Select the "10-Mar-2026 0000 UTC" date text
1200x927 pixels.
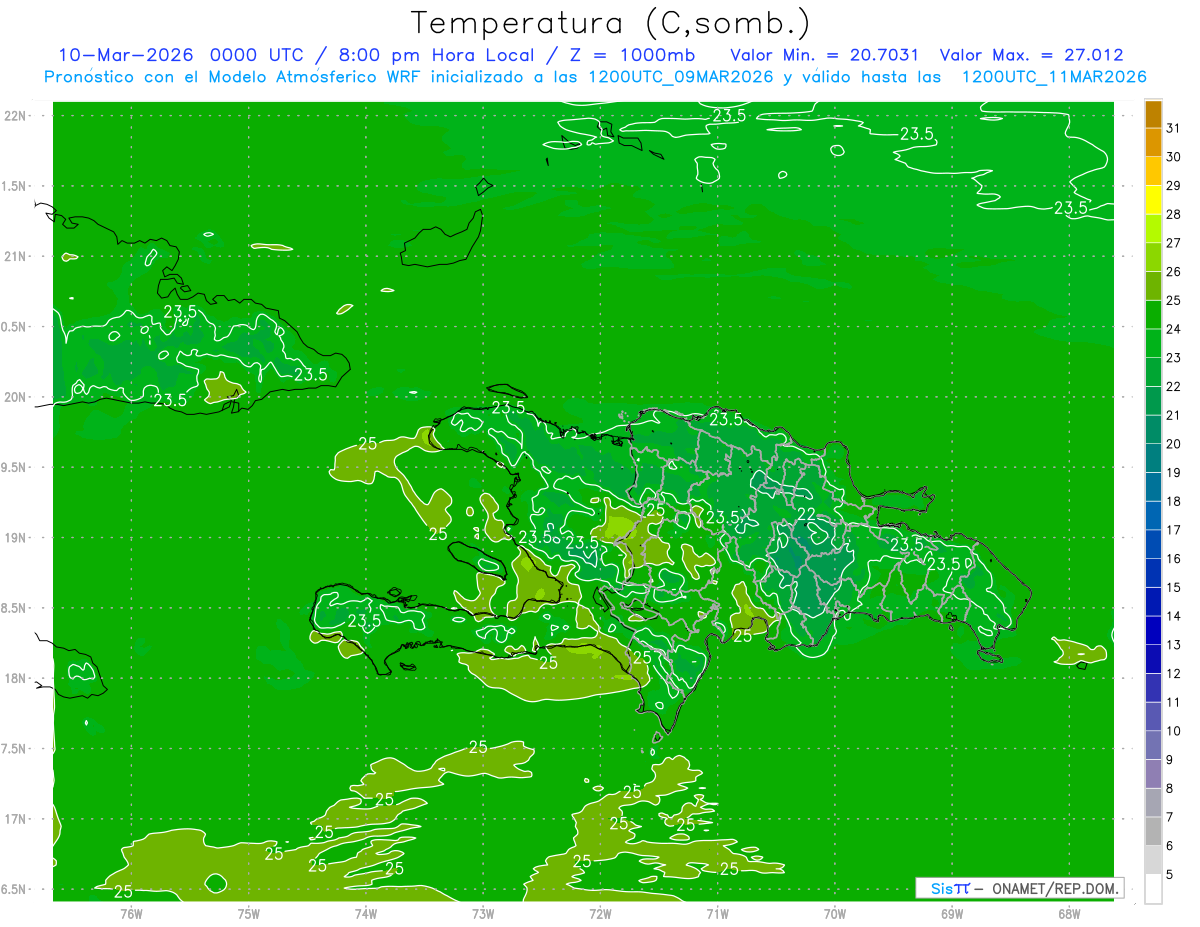click(x=182, y=55)
